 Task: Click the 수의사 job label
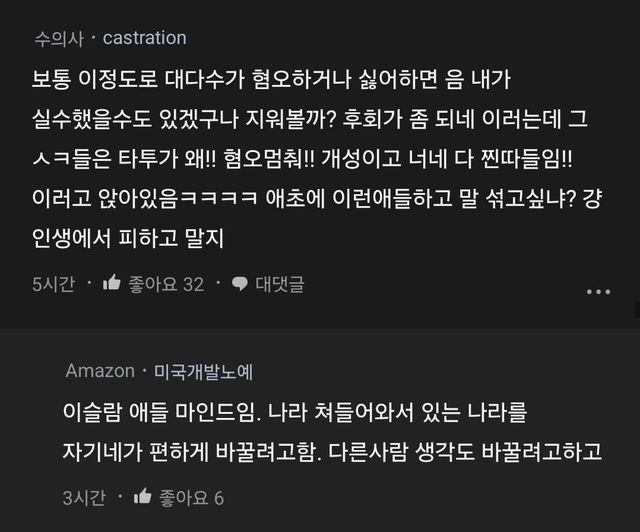click(x=59, y=38)
